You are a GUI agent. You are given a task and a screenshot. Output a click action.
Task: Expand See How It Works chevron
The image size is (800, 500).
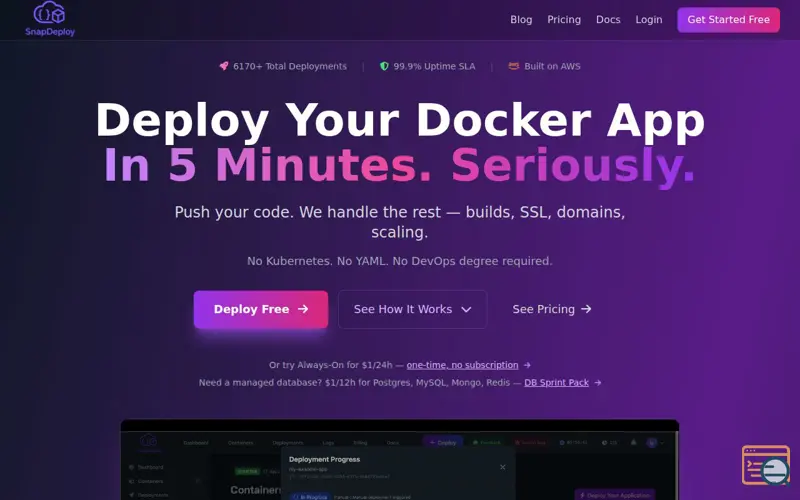(x=466, y=309)
